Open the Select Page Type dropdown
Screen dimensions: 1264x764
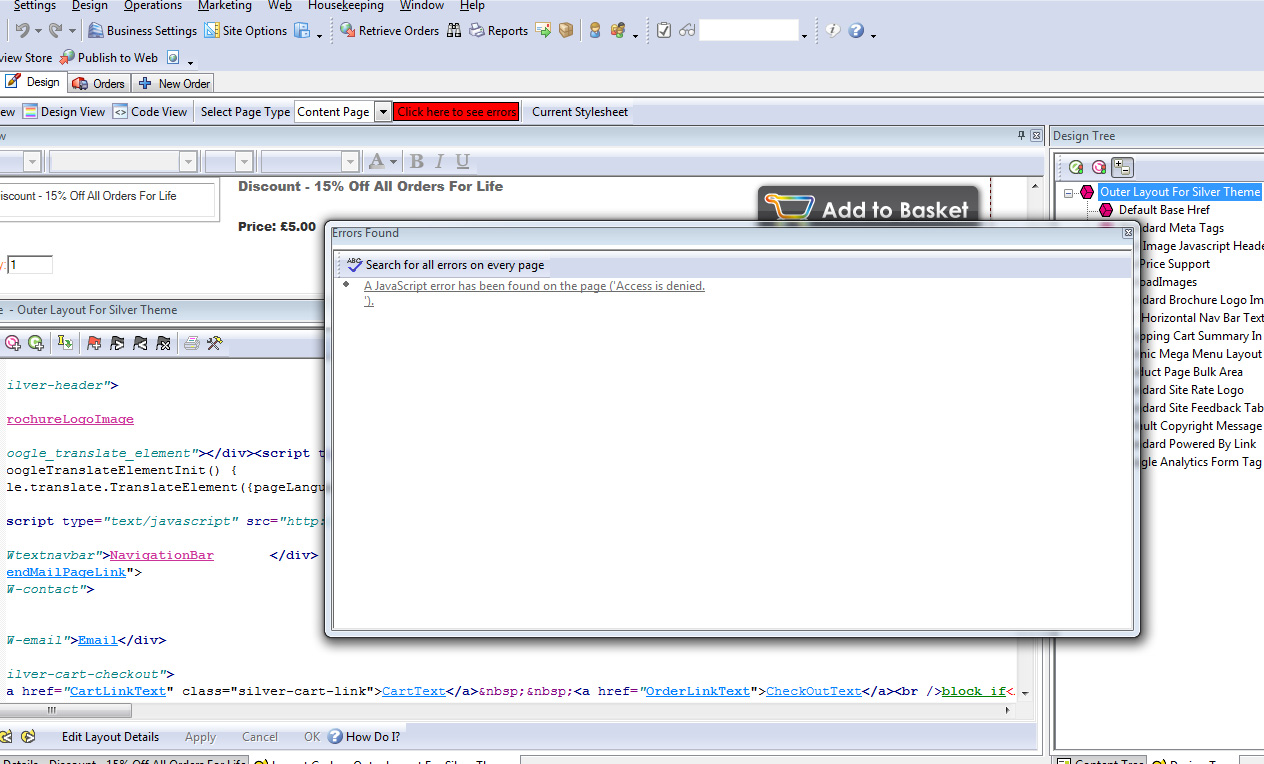point(382,112)
